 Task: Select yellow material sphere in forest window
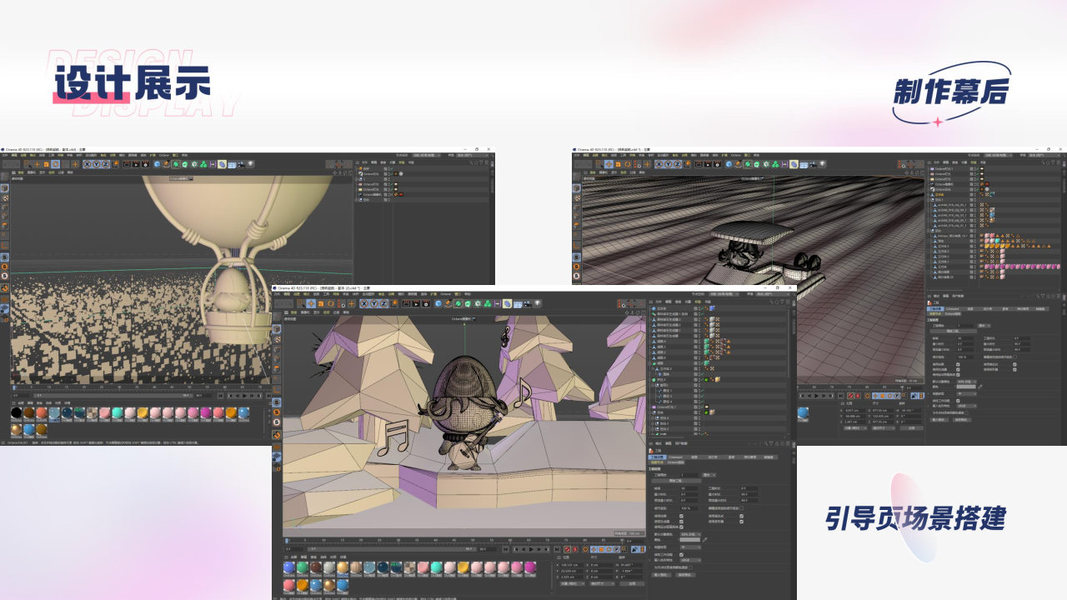tap(463, 567)
